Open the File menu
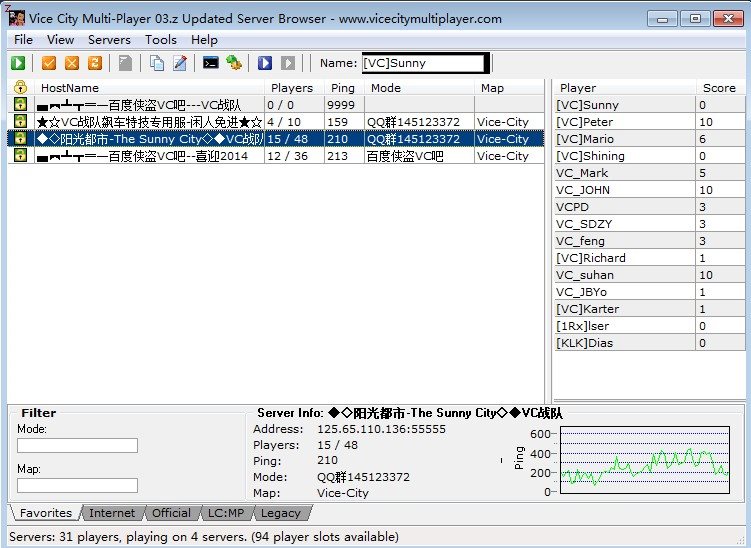The image size is (751, 548). coord(23,40)
